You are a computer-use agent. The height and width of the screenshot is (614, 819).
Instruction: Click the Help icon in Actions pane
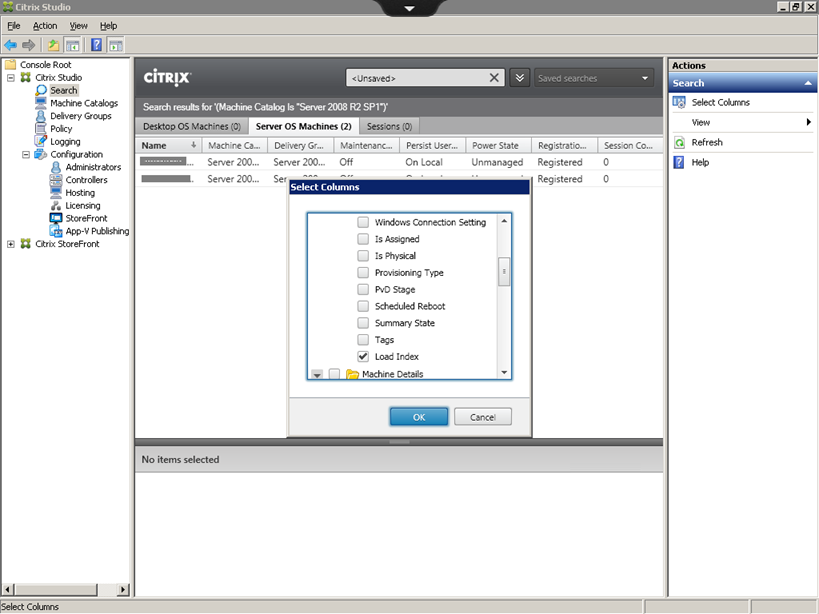(679, 162)
